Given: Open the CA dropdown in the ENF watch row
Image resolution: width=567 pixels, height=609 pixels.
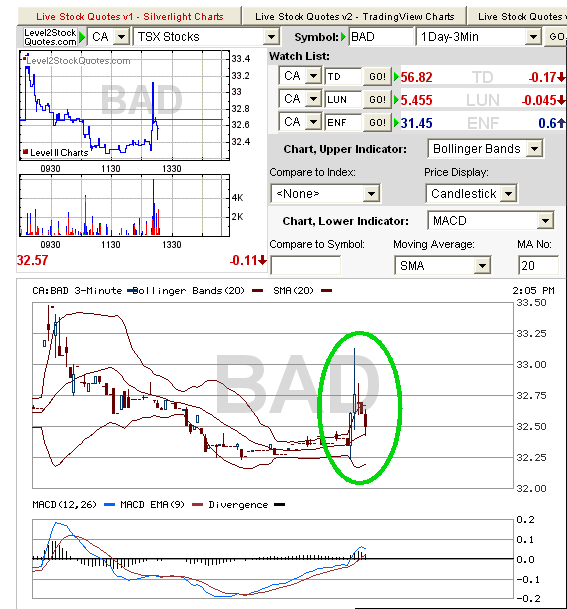Looking at the screenshot, I should click(x=300, y=122).
